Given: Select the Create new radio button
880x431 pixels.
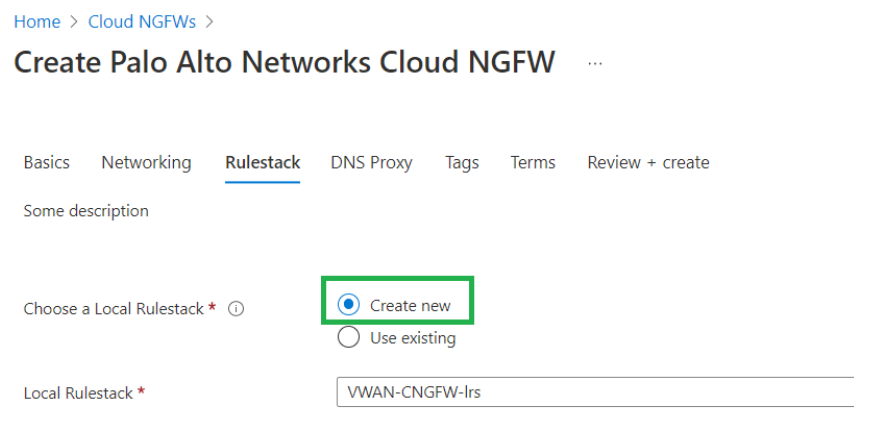Looking at the screenshot, I should point(349,305).
